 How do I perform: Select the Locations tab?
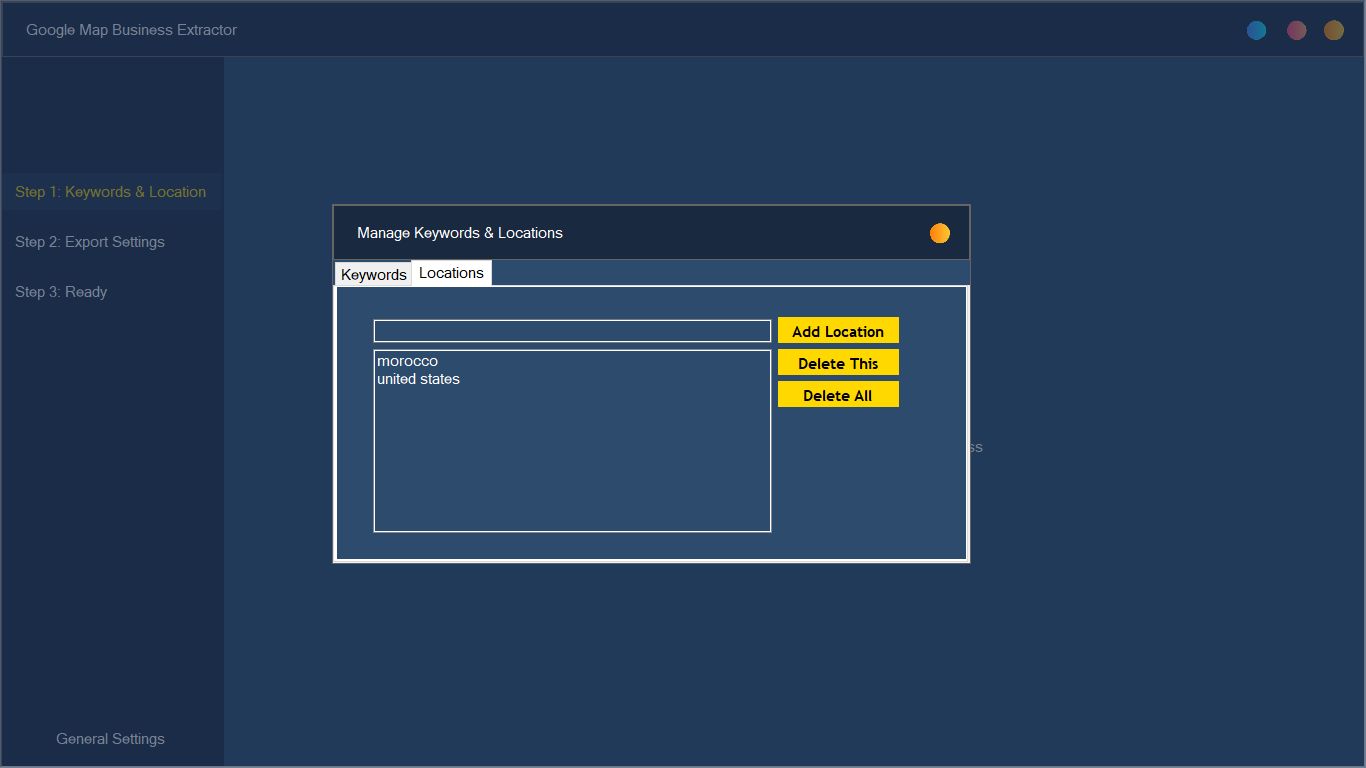point(451,273)
